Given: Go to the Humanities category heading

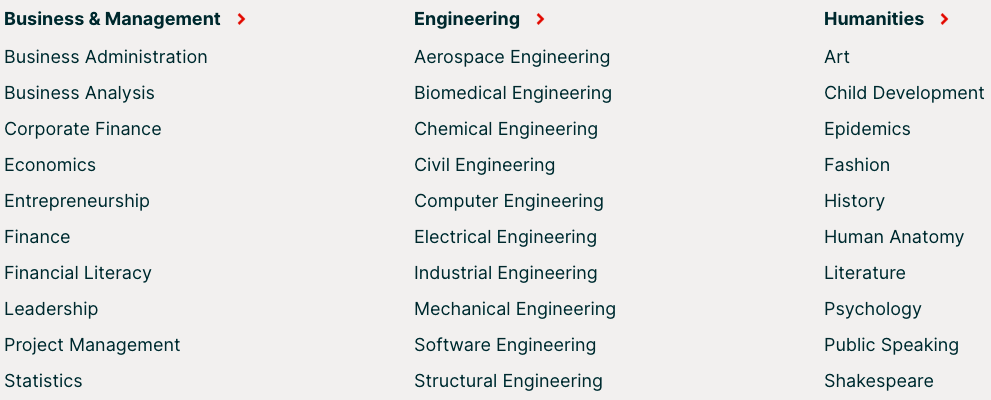Looking at the screenshot, I should (873, 19).
